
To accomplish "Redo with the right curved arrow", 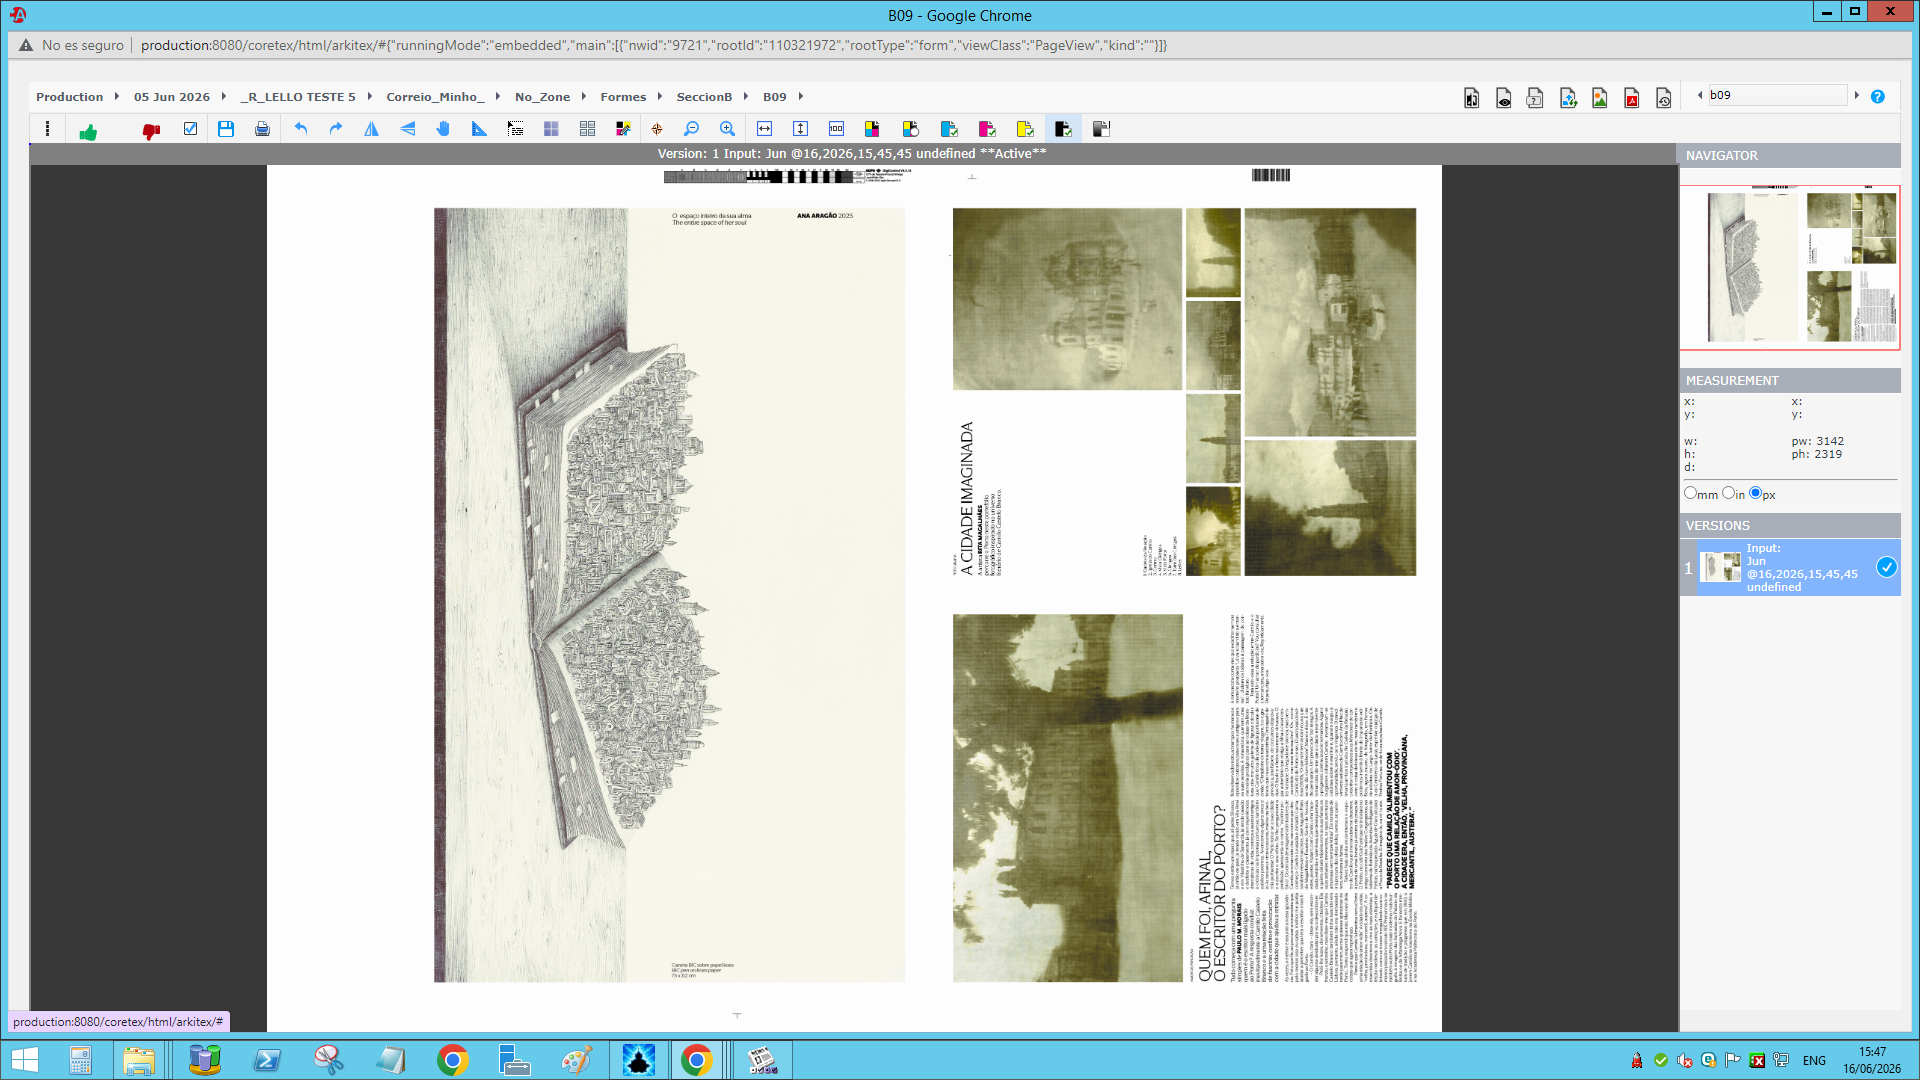I will click(336, 129).
